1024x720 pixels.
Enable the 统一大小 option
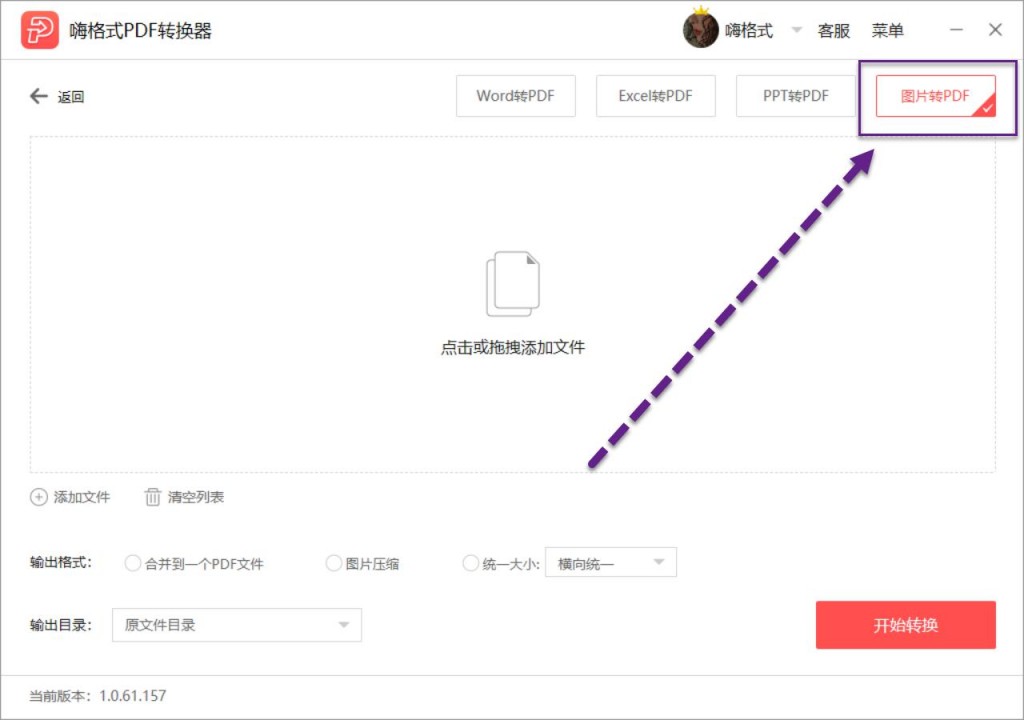click(x=470, y=563)
